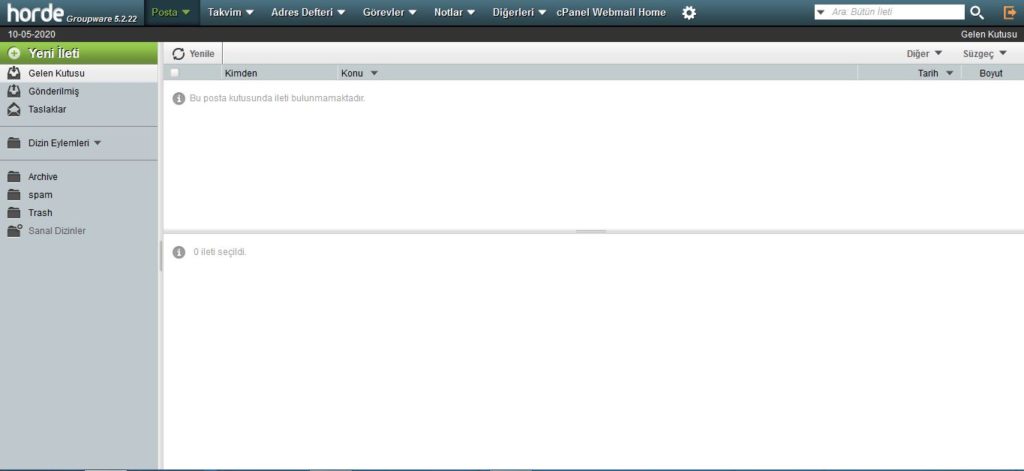Click the Archive folder icon
The height and width of the screenshot is (471, 1024).
(x=14, y=176)
